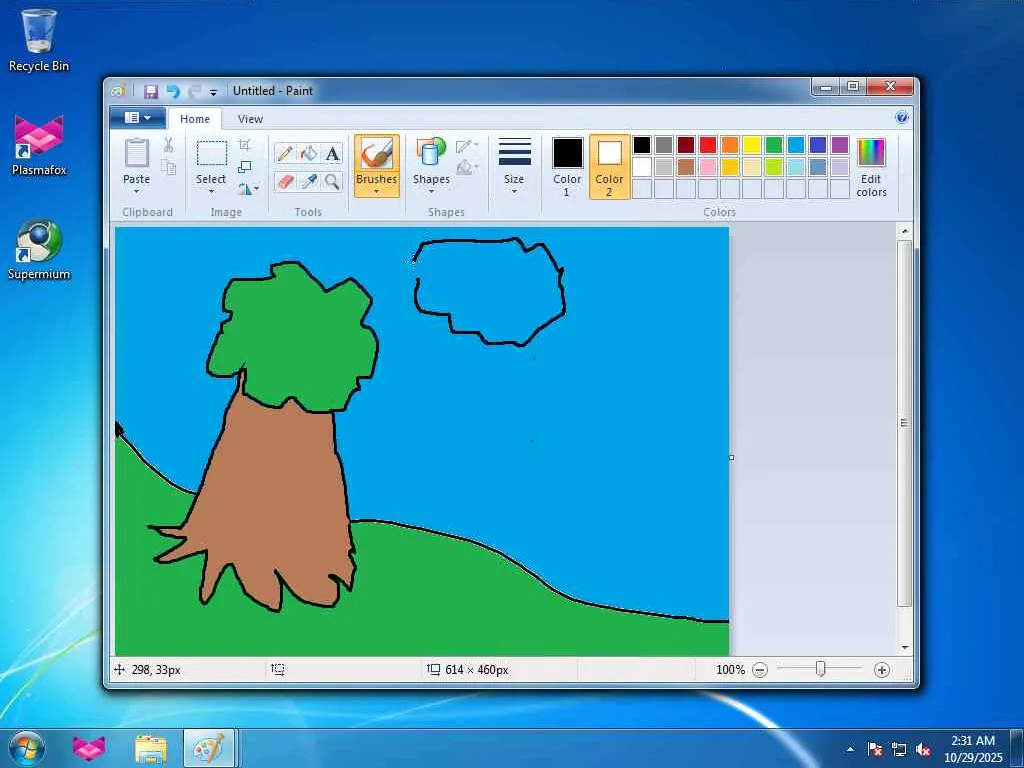This screenshot has height=768, width=1024.
Task: Open the shape Fill dropdown
Action: click(x=467, y=168)
